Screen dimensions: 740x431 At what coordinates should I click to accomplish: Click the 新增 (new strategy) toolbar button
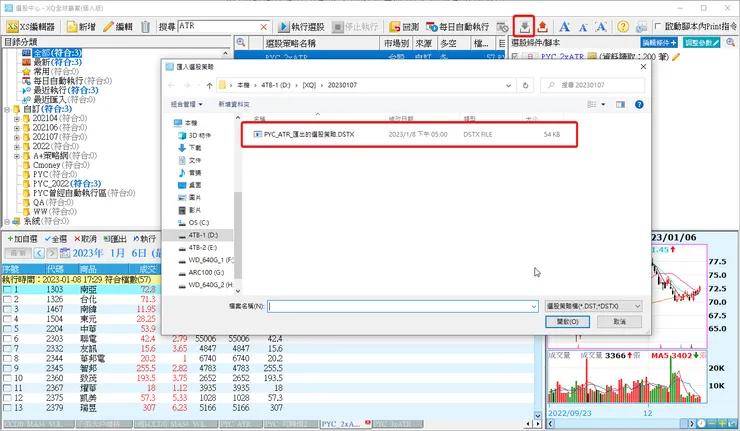click(x=82, y=27)
